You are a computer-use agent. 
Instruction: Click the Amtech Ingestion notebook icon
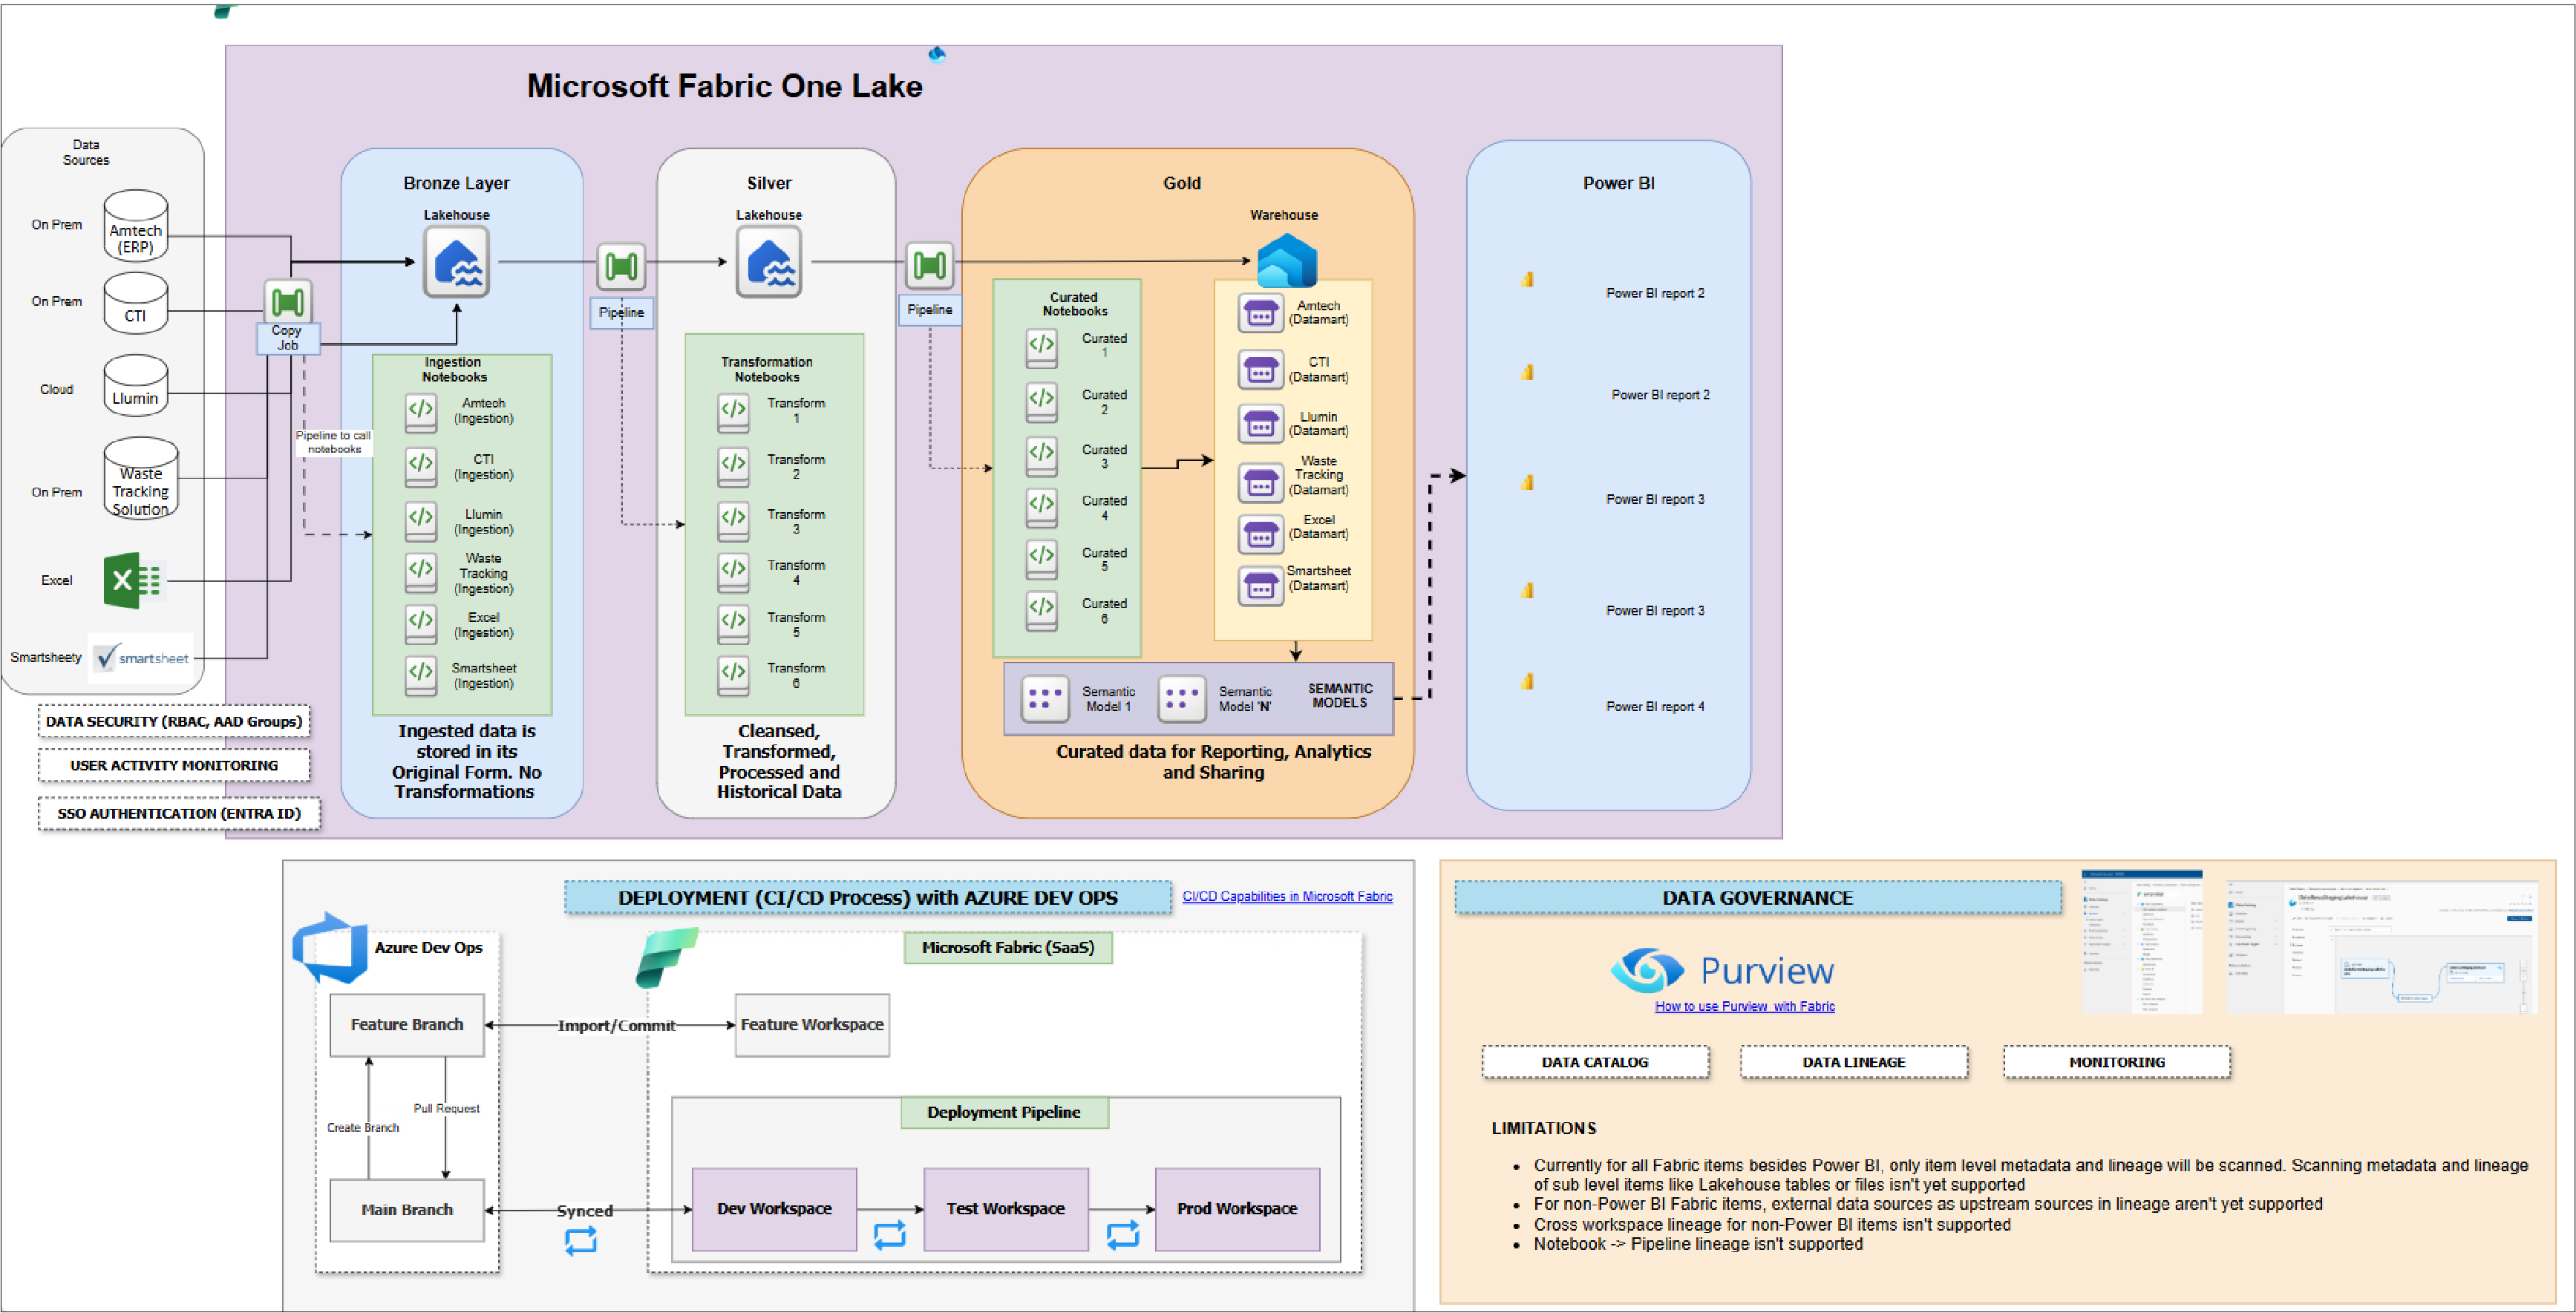pyautogui.click(x=420, y=411)
